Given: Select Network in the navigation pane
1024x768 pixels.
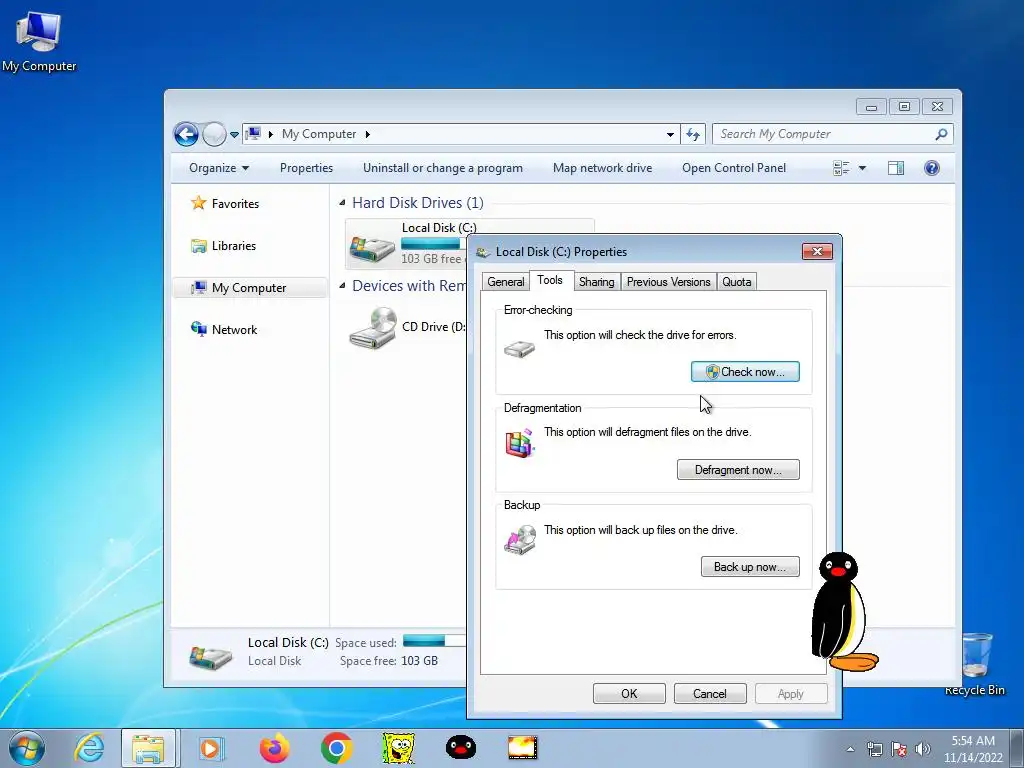Looking at the screenshot, I should 224,329.
